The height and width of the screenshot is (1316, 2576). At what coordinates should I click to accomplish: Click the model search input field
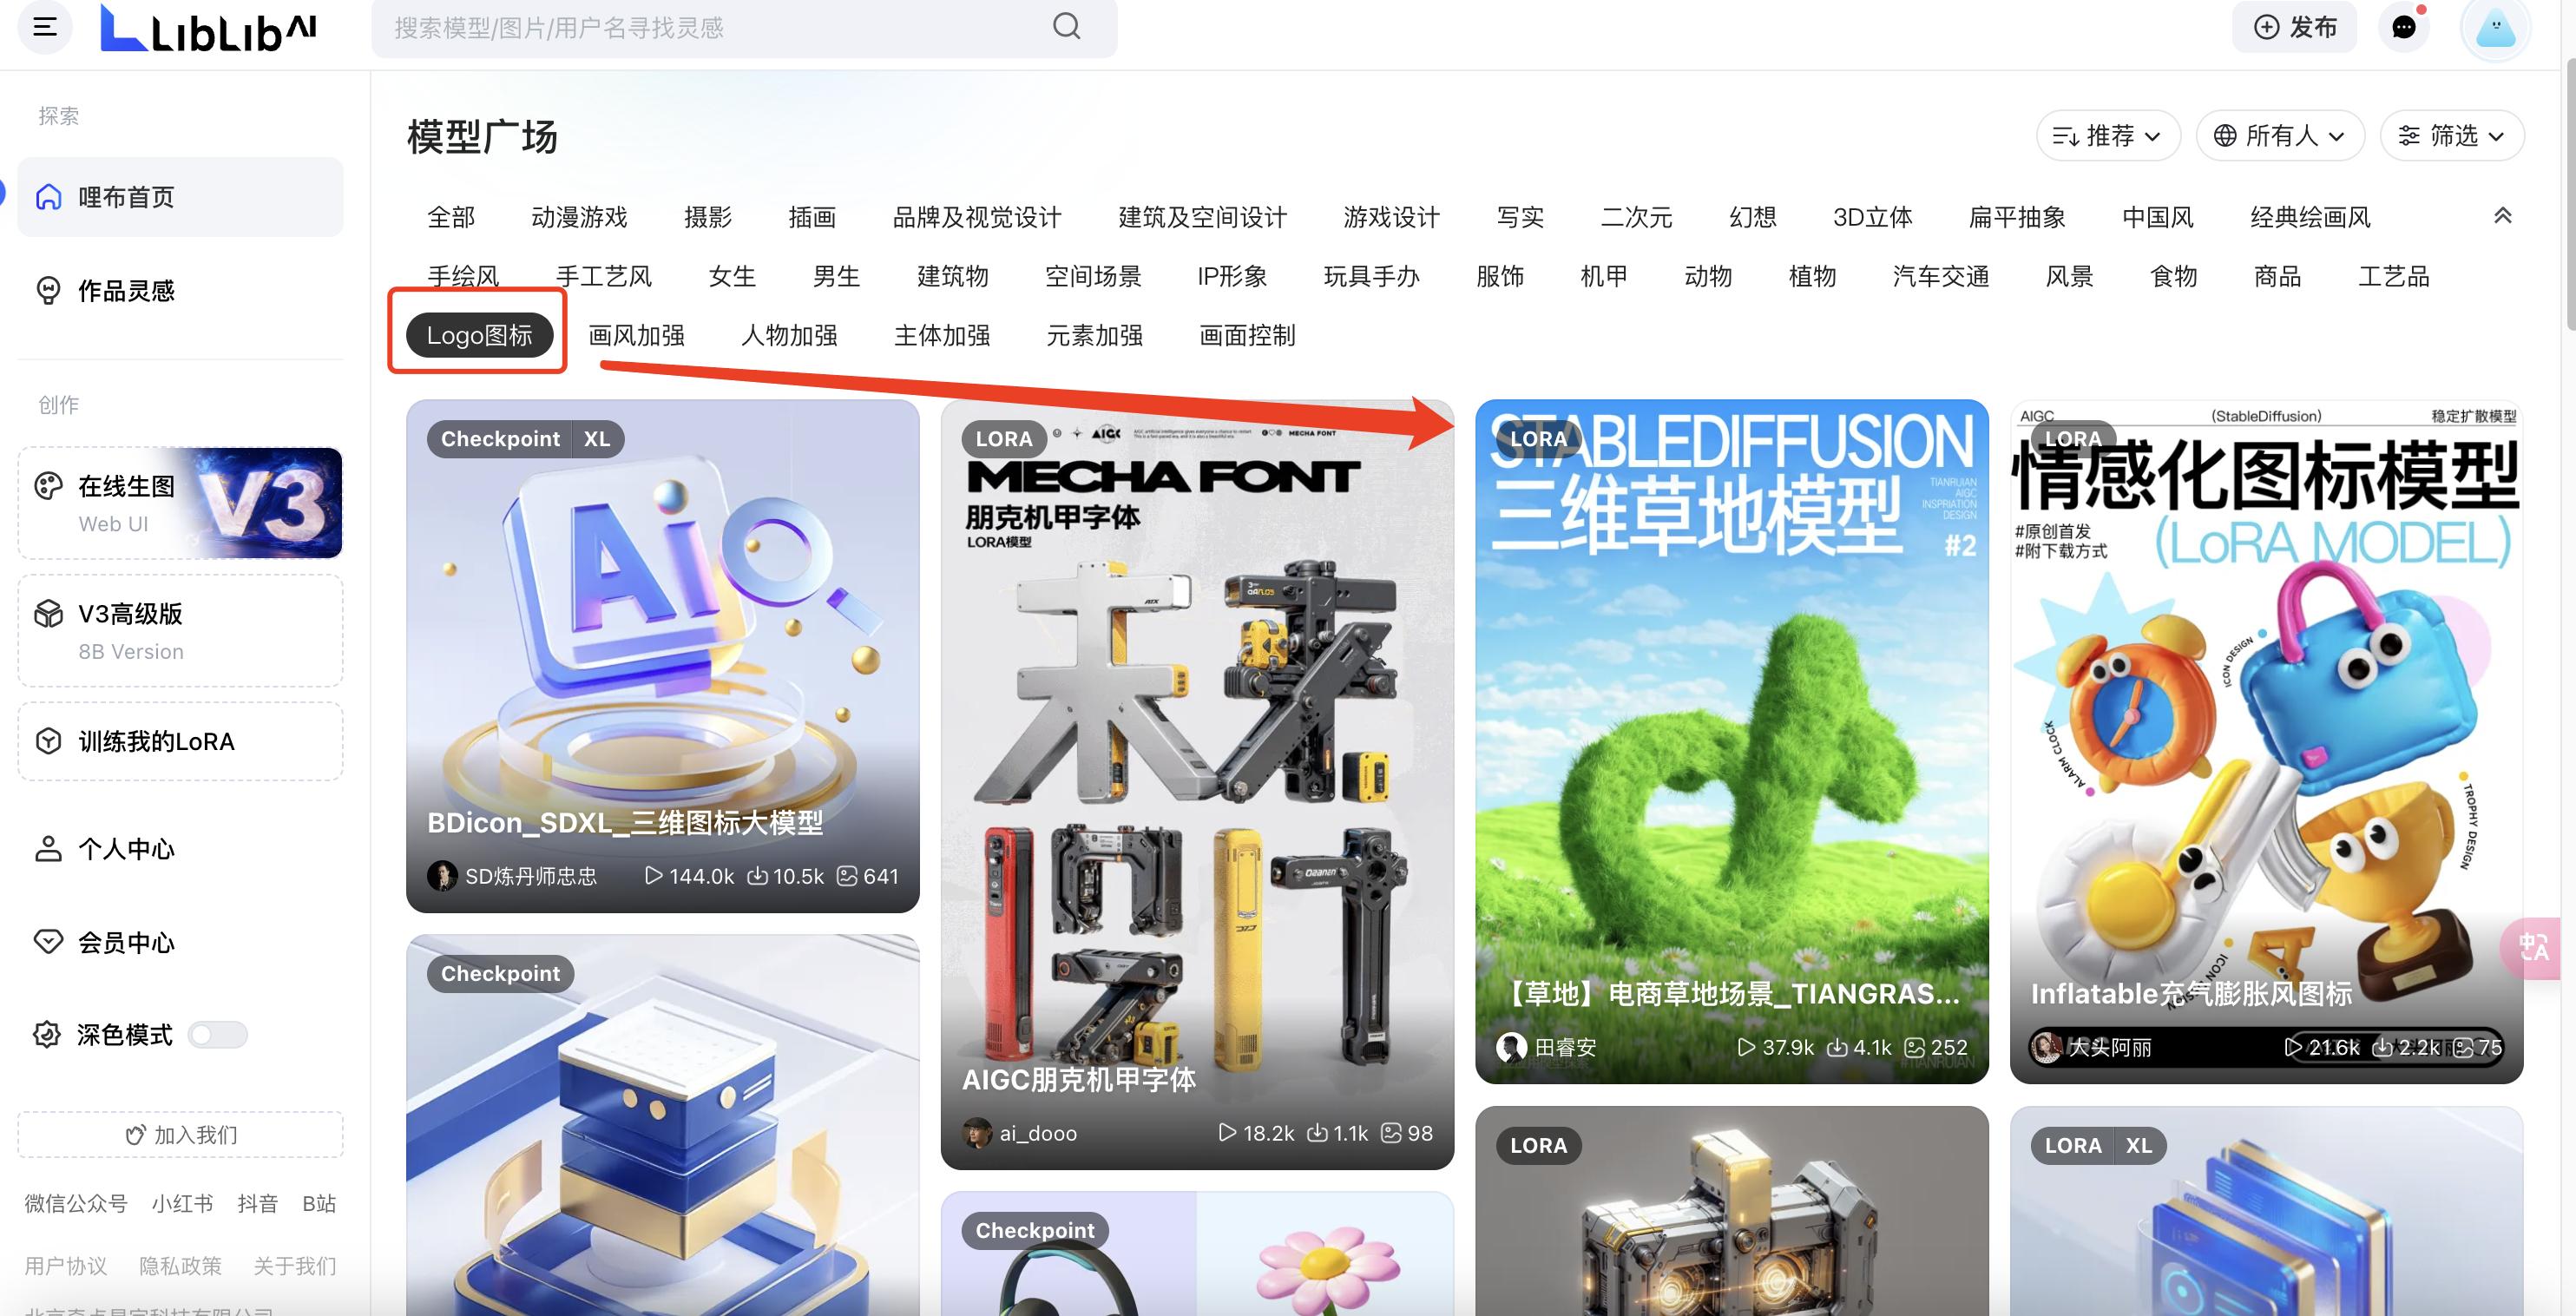tap(700, 28)
